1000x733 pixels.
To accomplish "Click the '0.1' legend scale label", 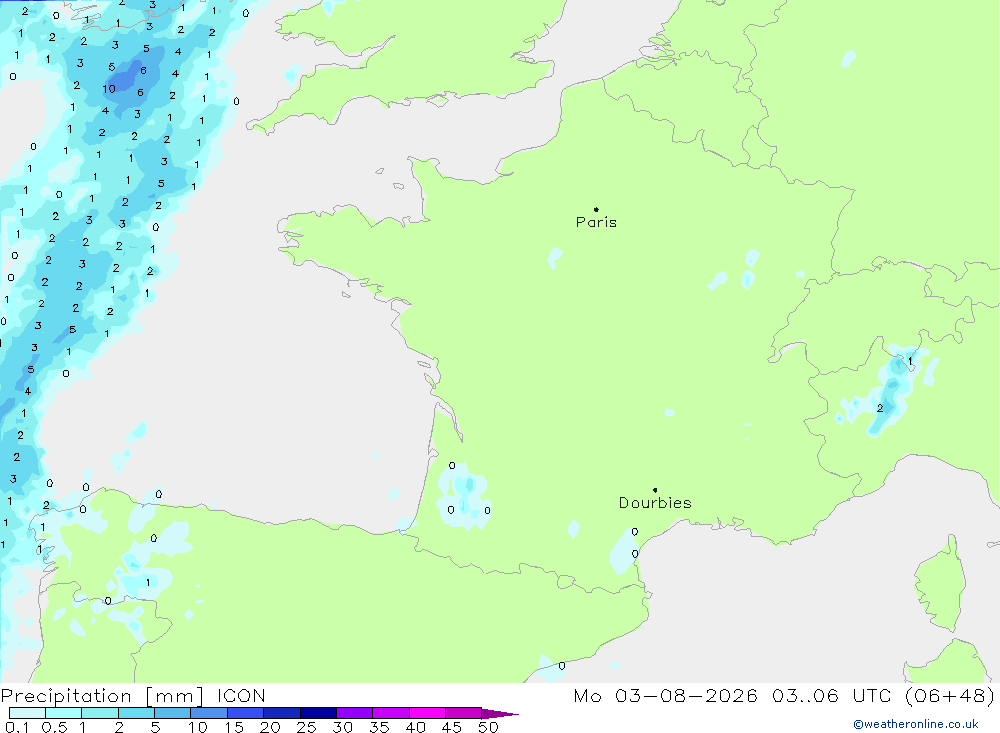I will (x=17, y=727).
